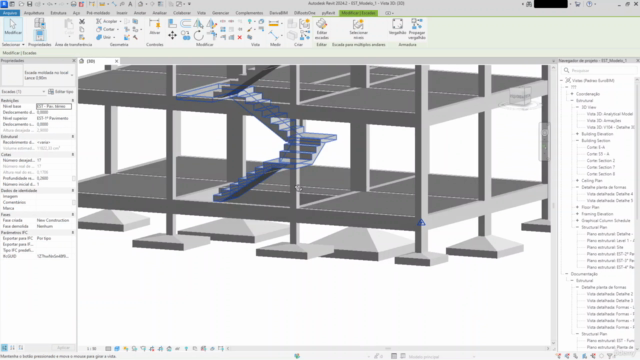This screenshot has height=360, width=640.
Task: Click the detail level icon in view control bar
Action: click(108, 349)
